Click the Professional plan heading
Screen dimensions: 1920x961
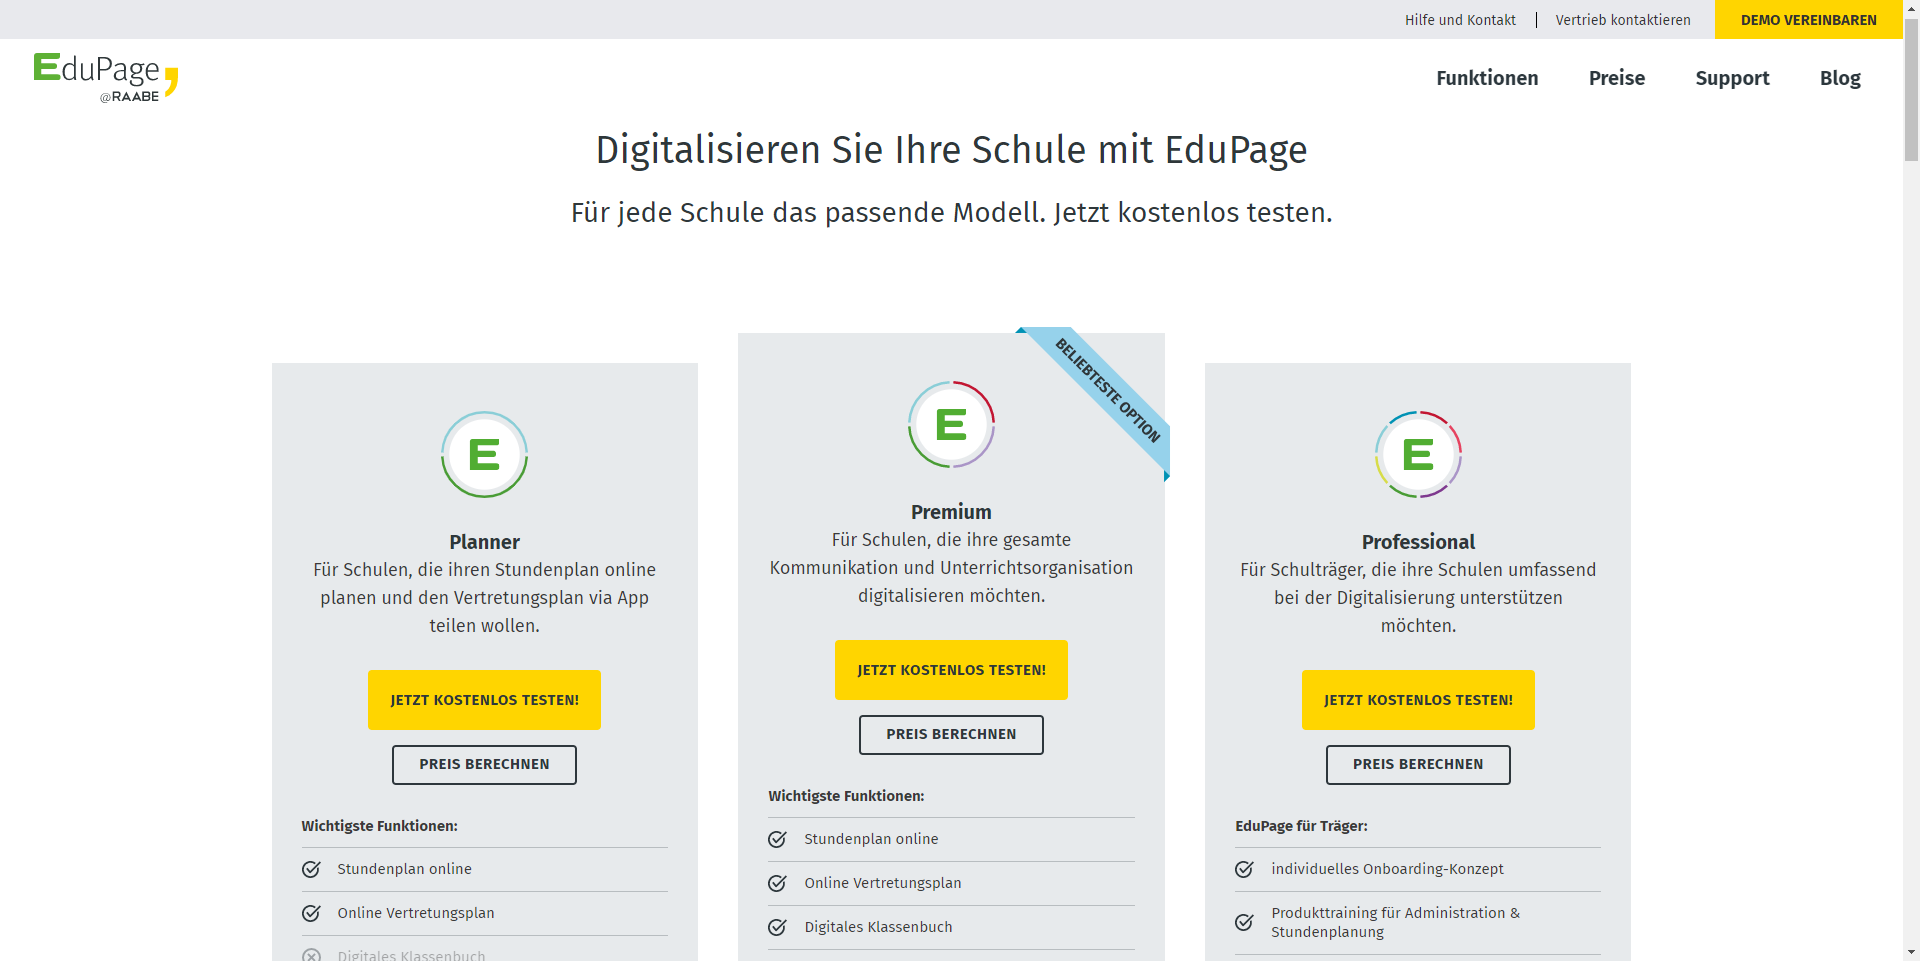[1418, 542]
